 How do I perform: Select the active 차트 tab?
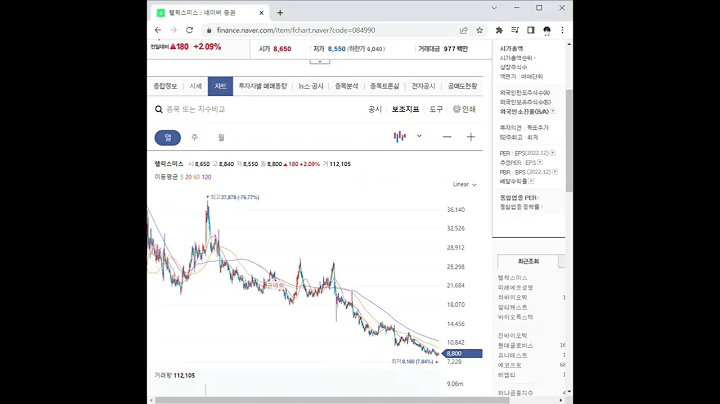coord(220,86)
